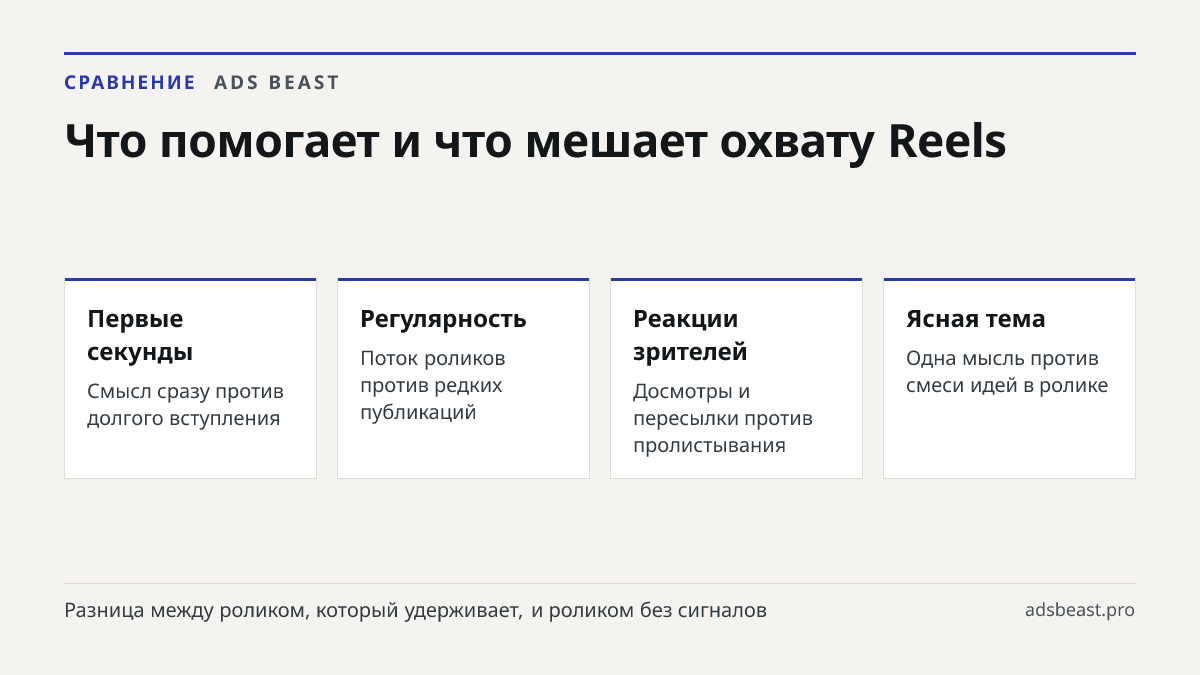Click the text 'Досмотры и пересылки против пролистывания'

point(723,418)
